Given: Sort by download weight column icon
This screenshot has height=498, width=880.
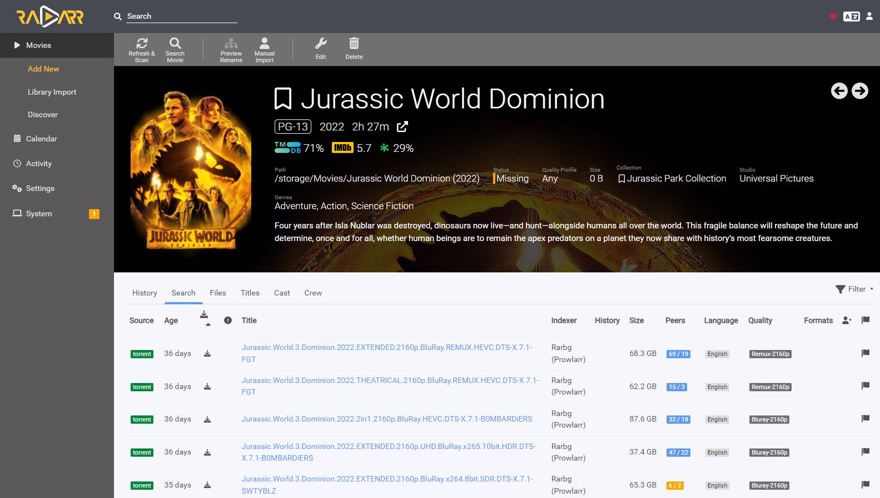Looking at the screenshot, I should pyautogui.click(x=204, y=316).
